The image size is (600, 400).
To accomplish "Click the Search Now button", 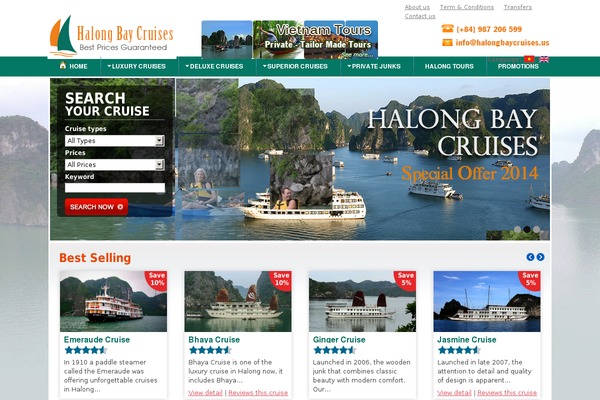I will (96, 207).
